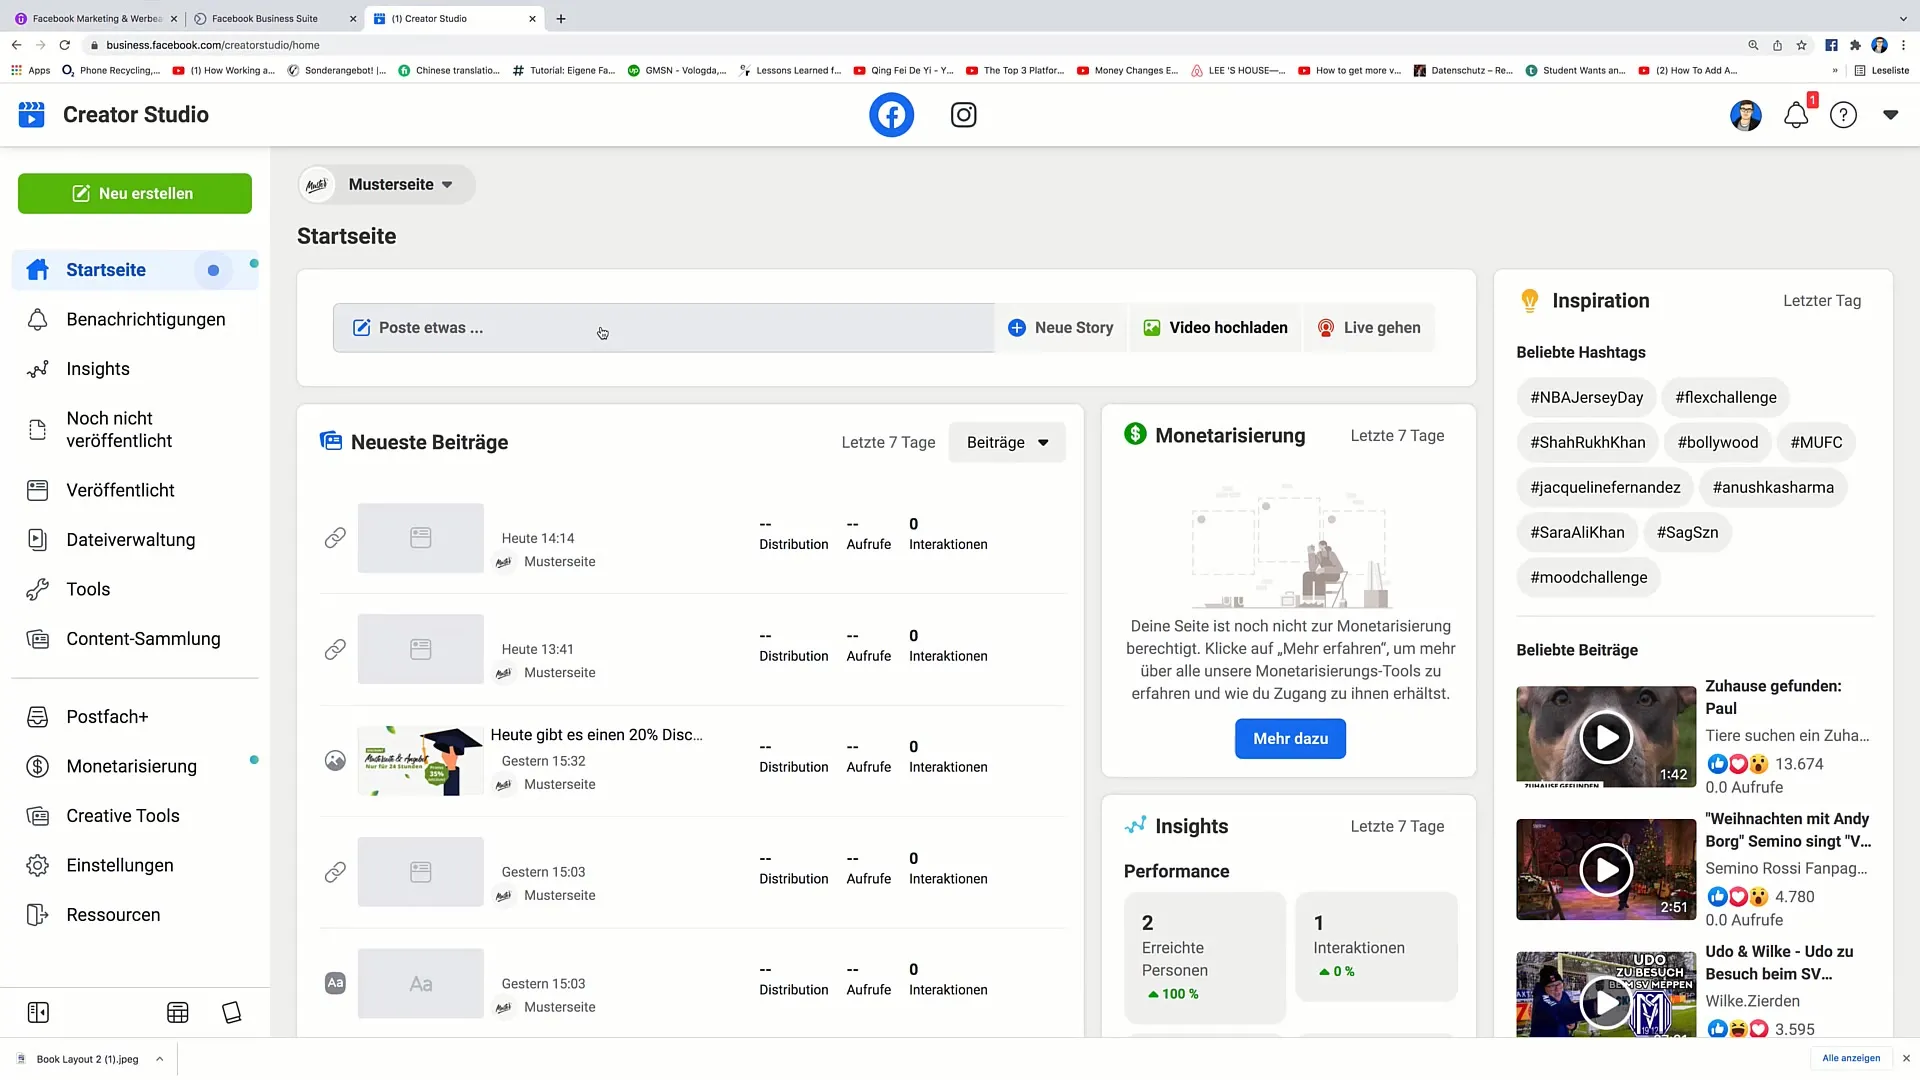Click the notebook icon in bottom sidebar

coord(231,1013)
